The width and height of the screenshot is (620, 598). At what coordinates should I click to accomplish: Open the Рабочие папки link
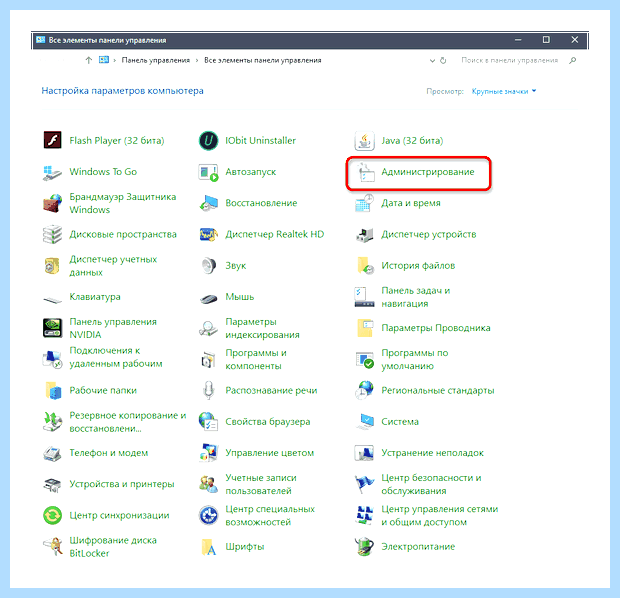coord(103,391)
